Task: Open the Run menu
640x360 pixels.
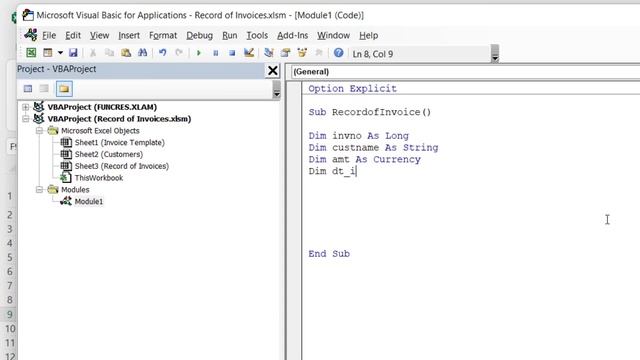Action: click(x=229, y=36)
